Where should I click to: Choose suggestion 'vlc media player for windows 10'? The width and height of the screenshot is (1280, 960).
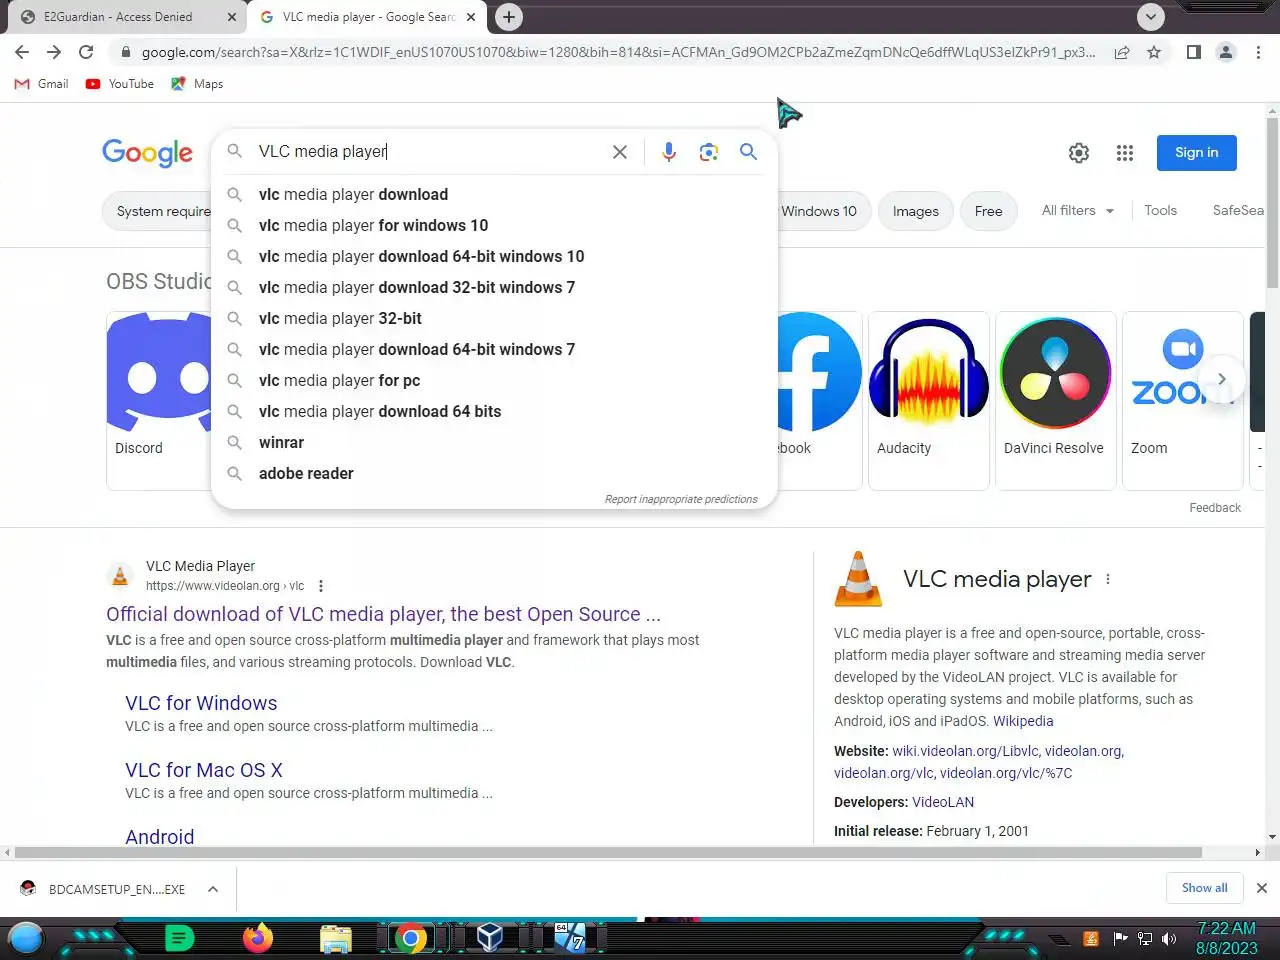click(494, 226)
